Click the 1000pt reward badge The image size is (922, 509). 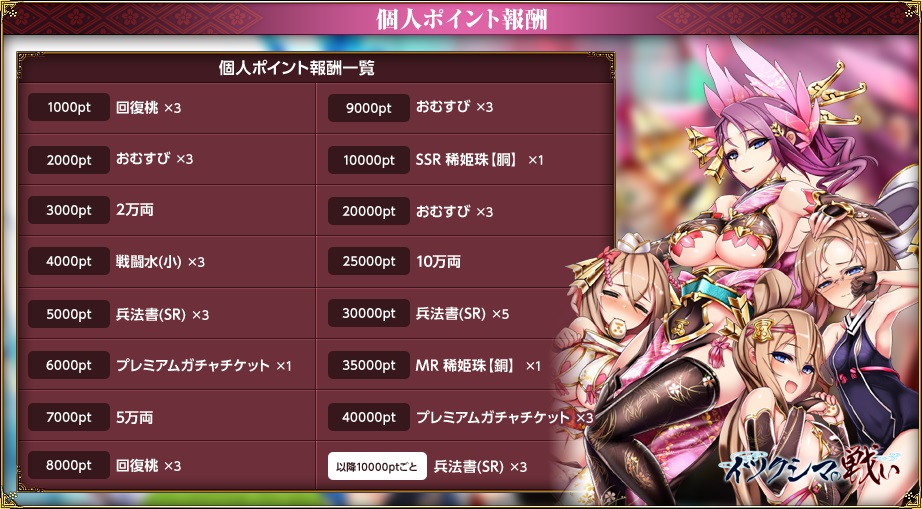click(x=69, y=108)
